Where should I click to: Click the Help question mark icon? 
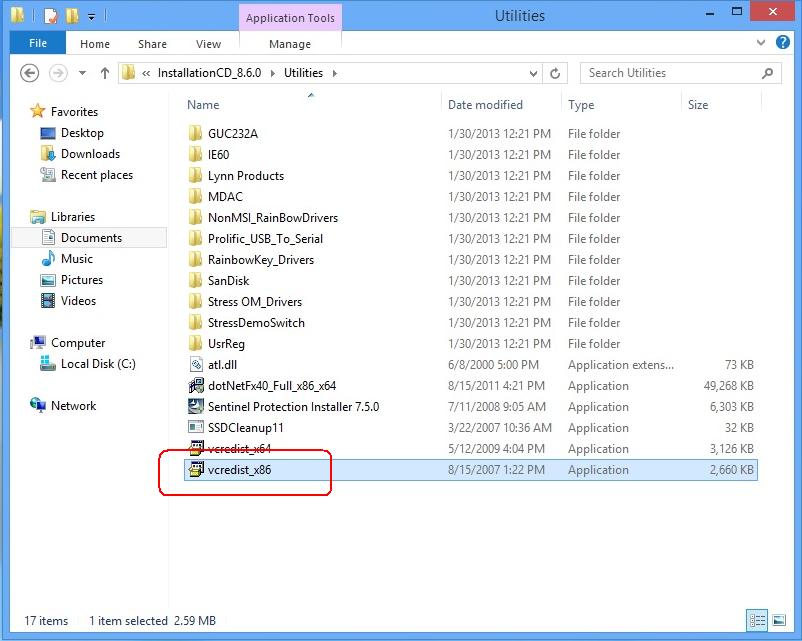783,42
